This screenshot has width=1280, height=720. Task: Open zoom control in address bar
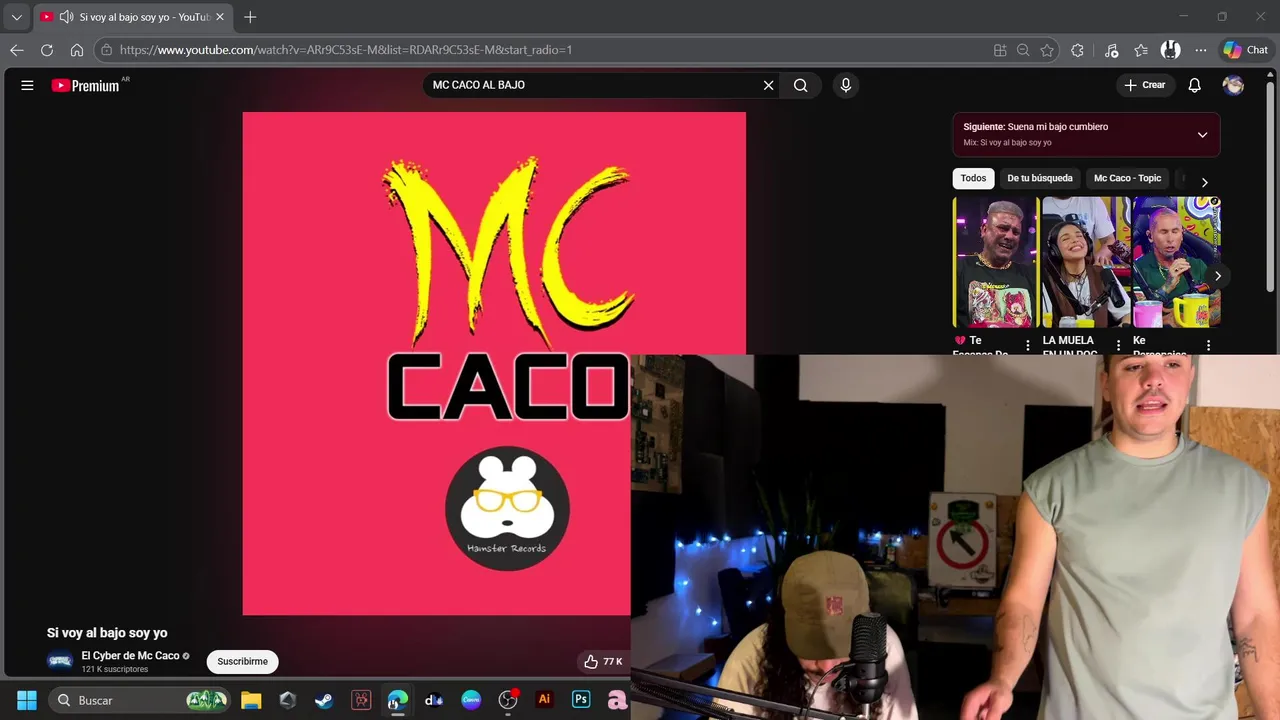coord(1023,50)
